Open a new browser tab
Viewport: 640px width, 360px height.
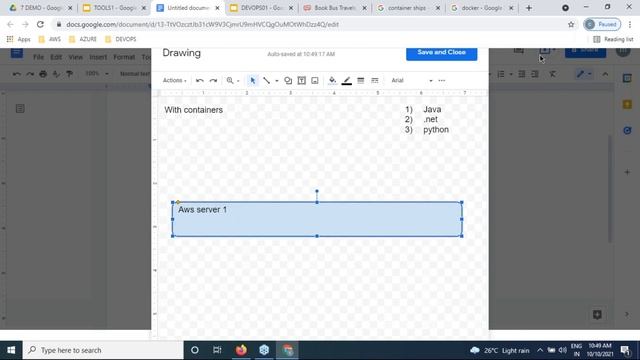pos(529,8)
